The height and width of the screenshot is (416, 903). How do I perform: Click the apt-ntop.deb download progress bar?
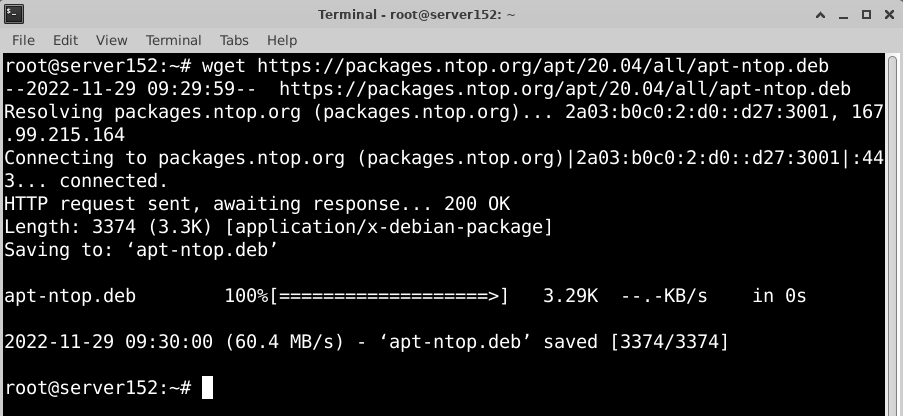coord(389,296)
